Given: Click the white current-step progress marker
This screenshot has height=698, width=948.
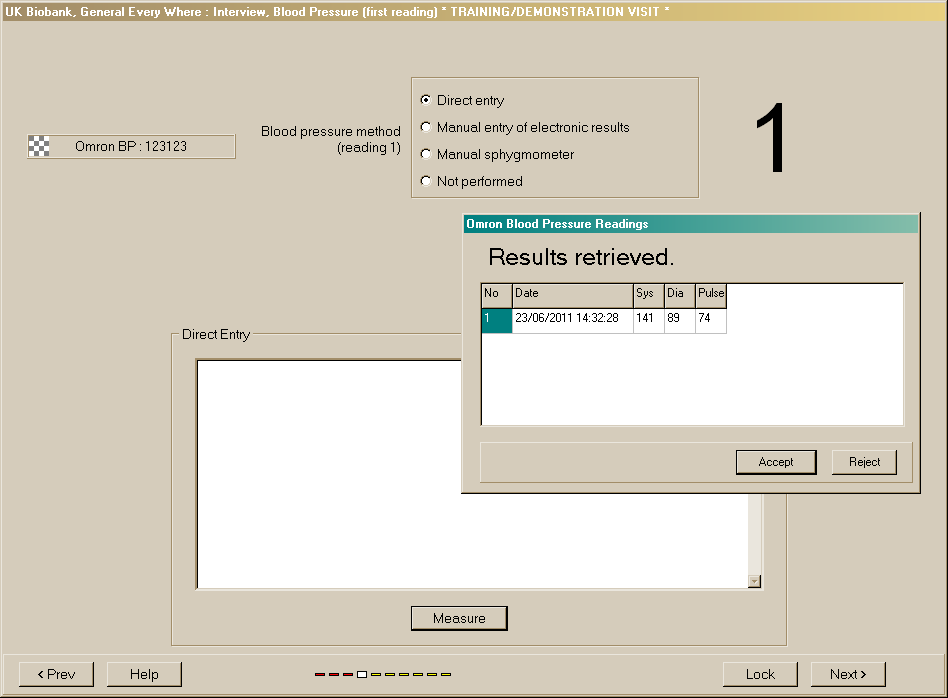Looking at the screenshot, I should (362, 674).
